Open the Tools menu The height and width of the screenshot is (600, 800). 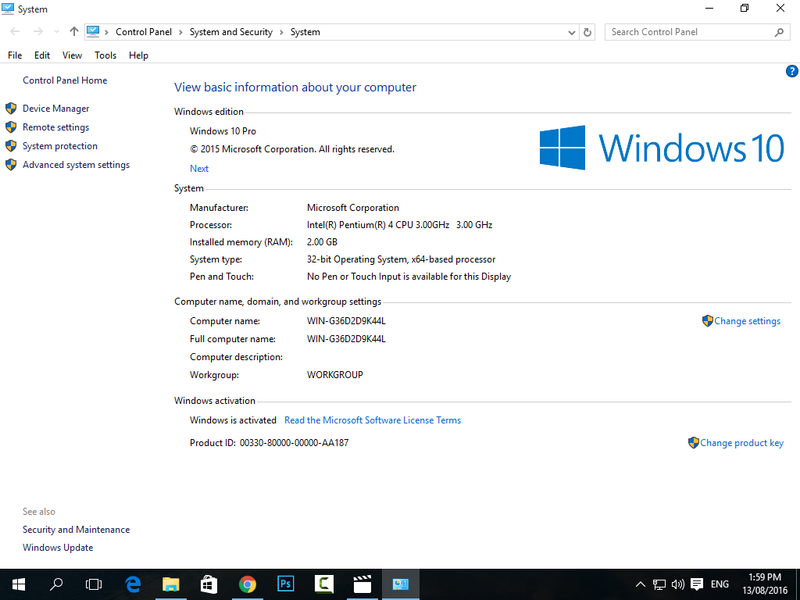(x=105, y=55)
